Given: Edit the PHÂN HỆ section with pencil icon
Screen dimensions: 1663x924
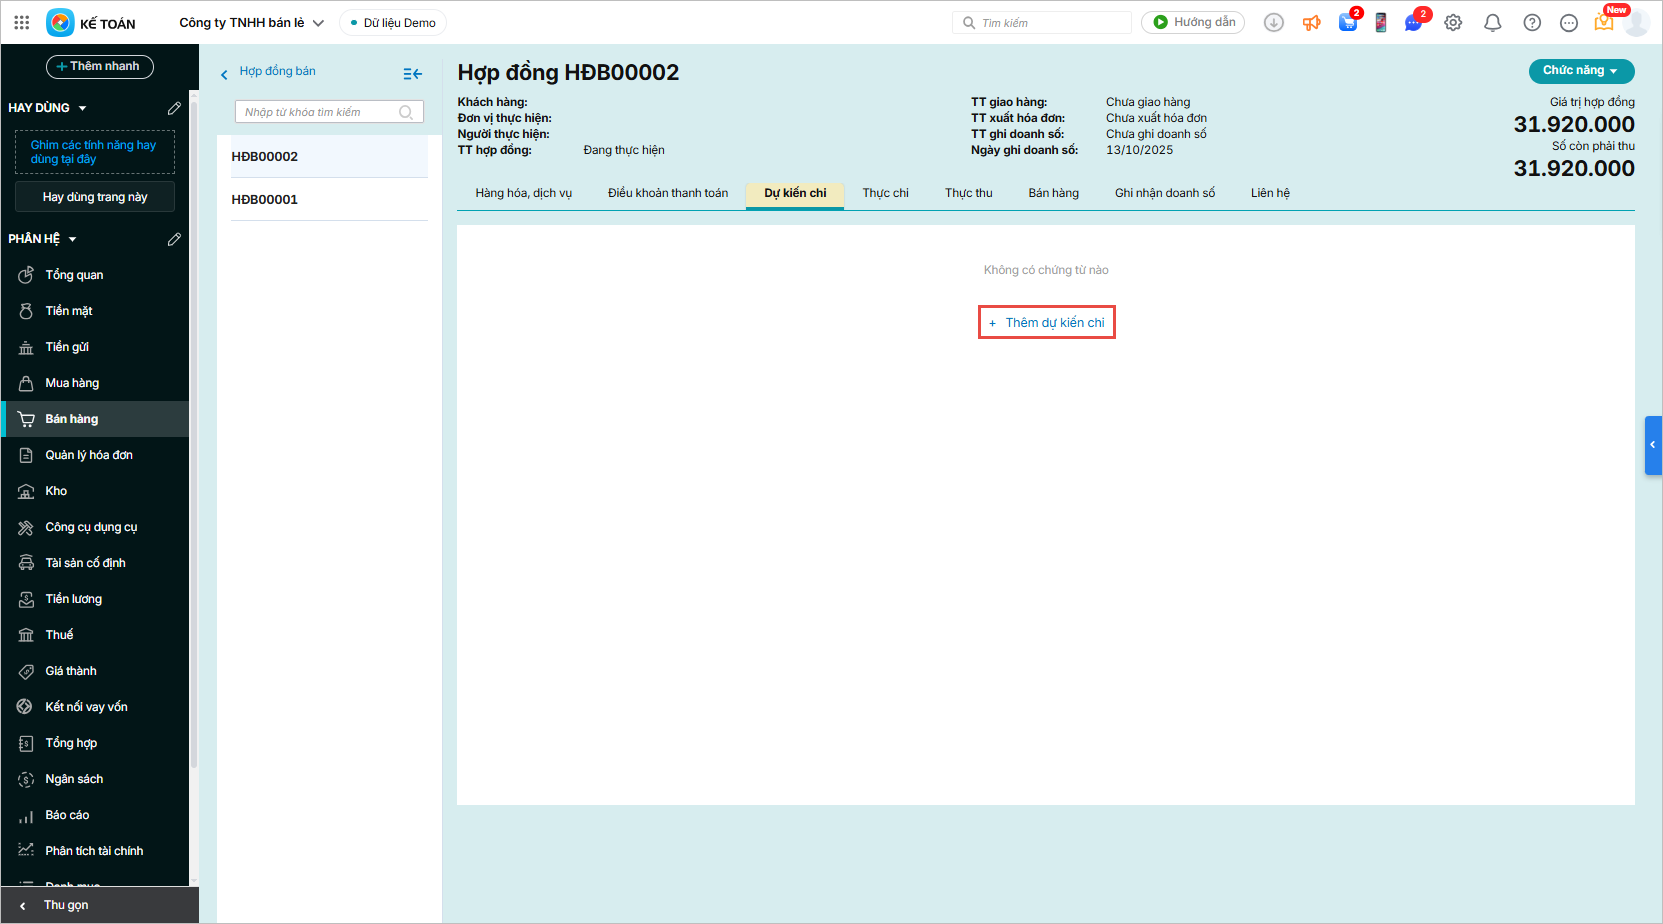Looking at the screenshot, I should 174,239.
